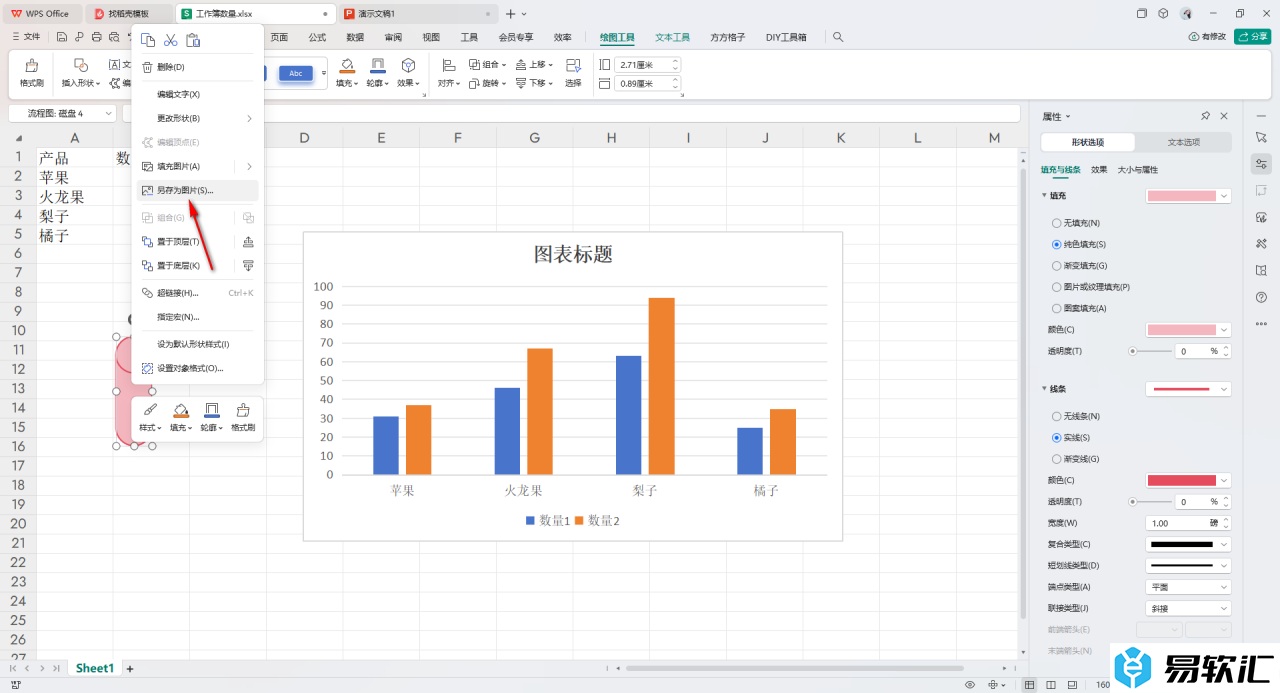Switch to 找稻壳模板 tab
The height and width of the screenshot is (693, 1280).
click(x=129, y=14)
